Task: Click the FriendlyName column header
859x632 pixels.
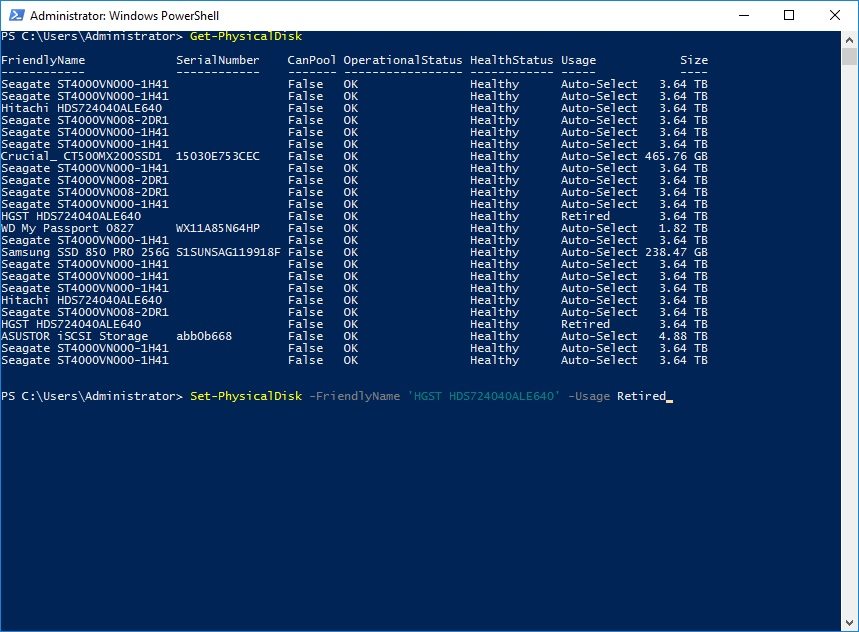Action: [x=43, y=60]
